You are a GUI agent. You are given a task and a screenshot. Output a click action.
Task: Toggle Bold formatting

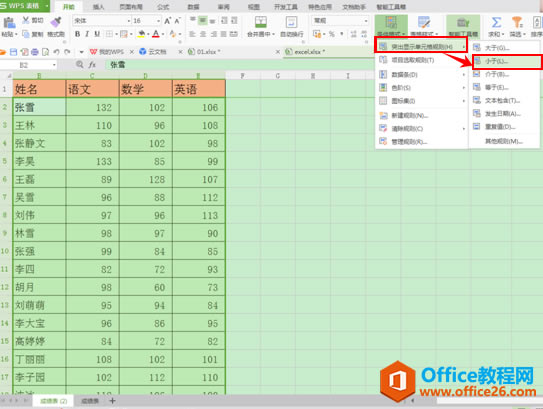point(77,34)
